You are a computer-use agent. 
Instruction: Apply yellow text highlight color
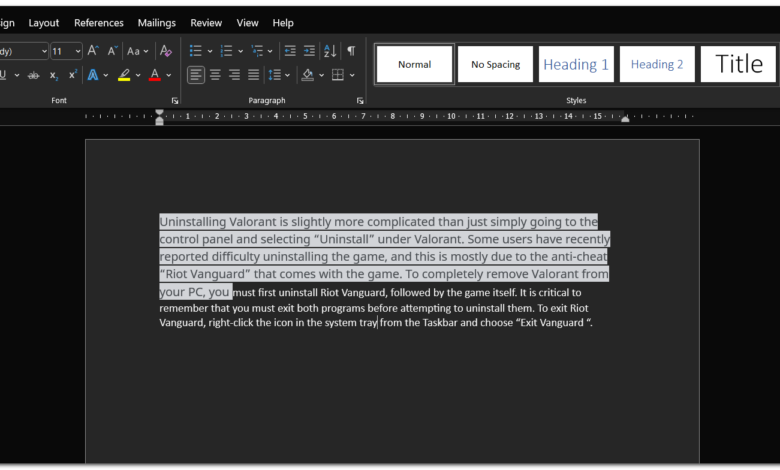pos(124,75)
